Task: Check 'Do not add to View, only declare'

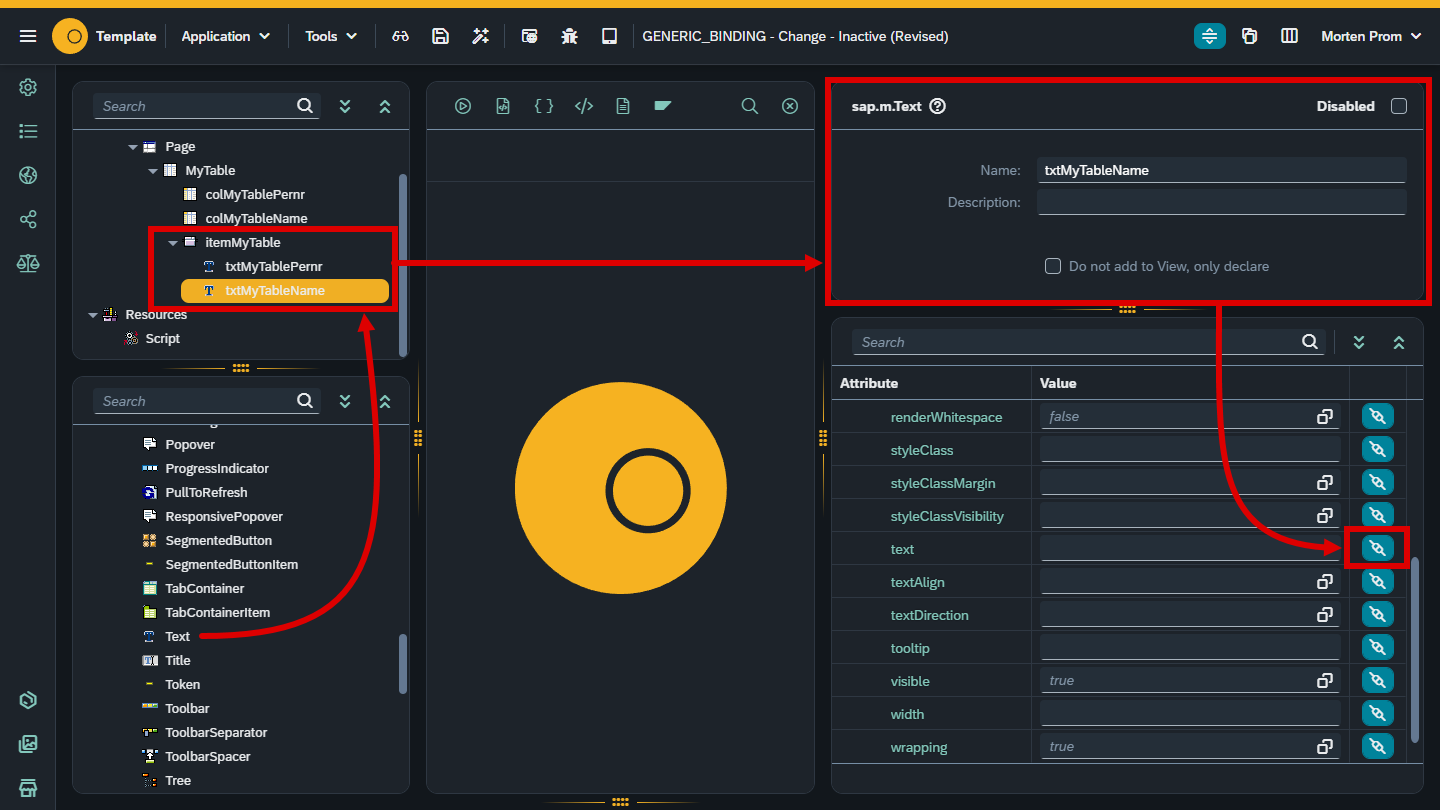Action: coord(1053,266)
